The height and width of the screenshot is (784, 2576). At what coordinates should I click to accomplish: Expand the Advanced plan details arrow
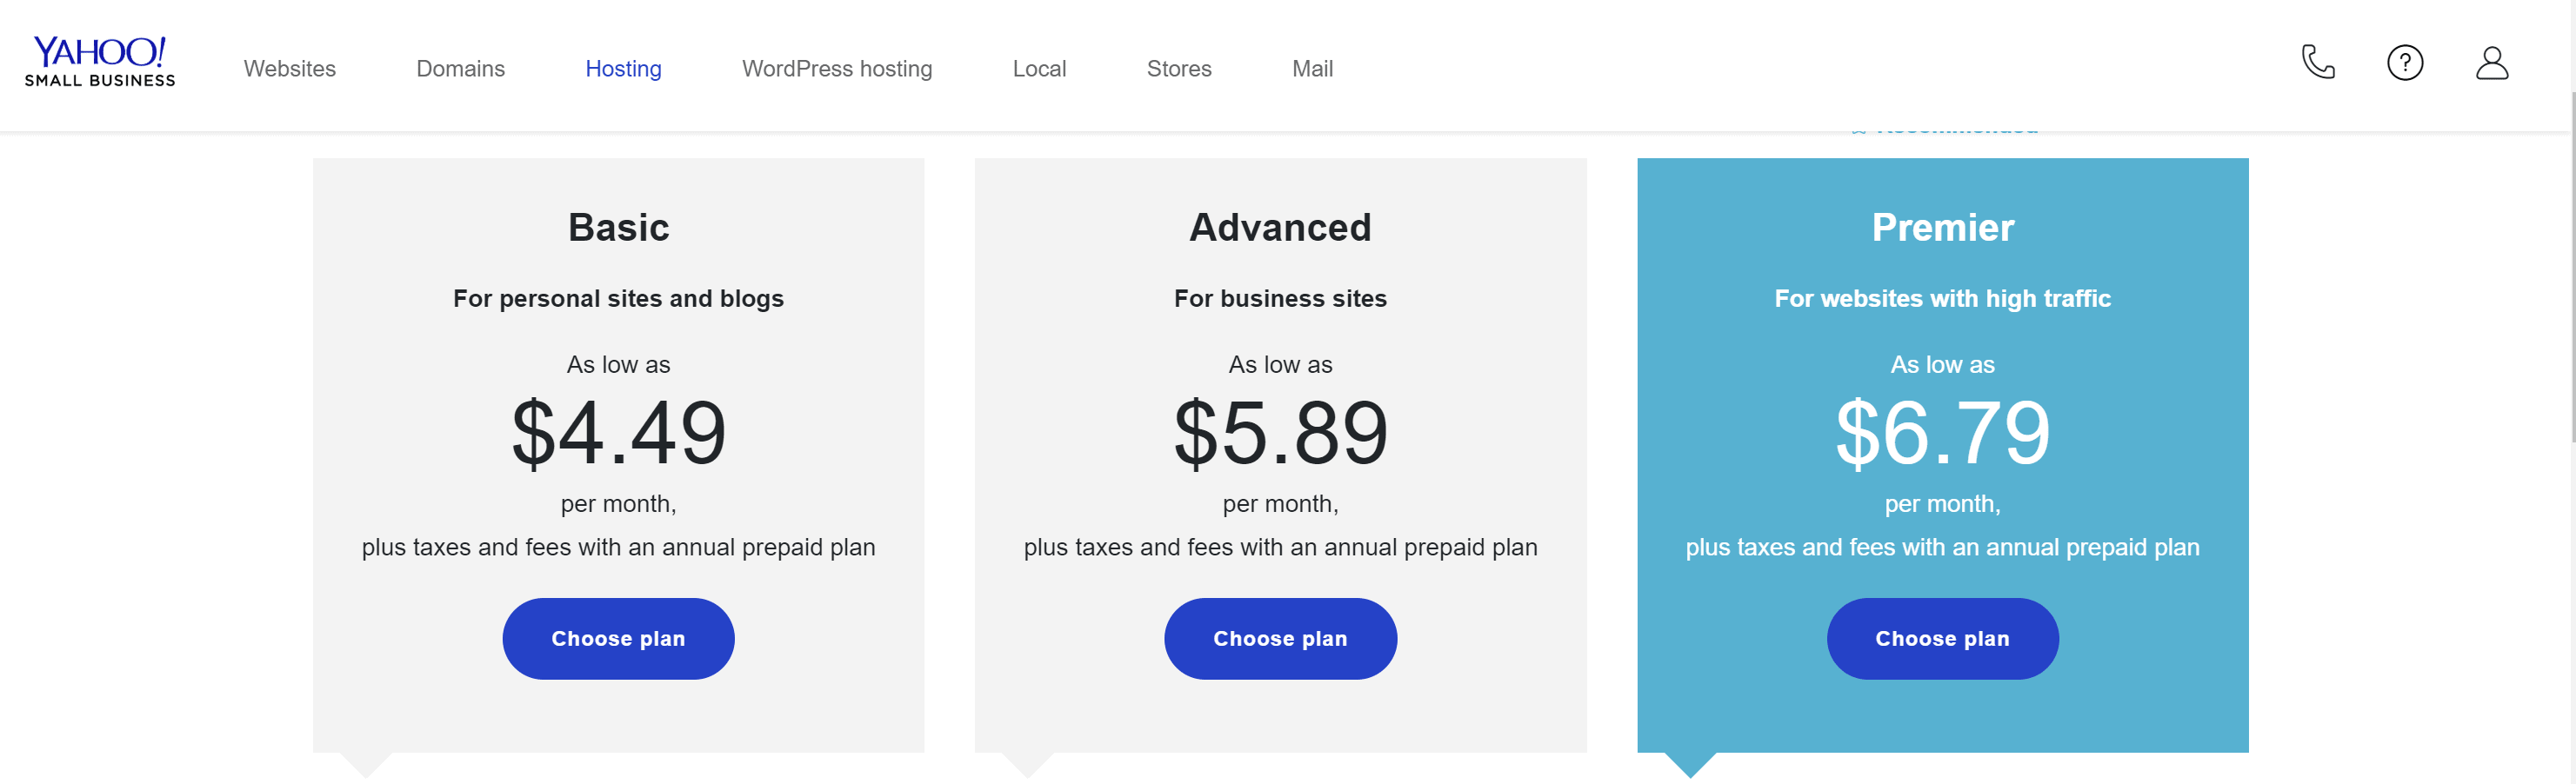(1028, 765)
